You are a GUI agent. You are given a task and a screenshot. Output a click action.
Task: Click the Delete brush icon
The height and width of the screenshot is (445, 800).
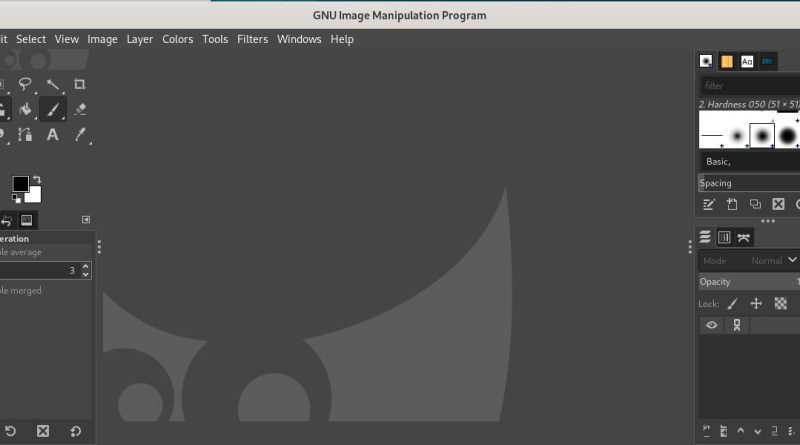click(x=778, y=205)
